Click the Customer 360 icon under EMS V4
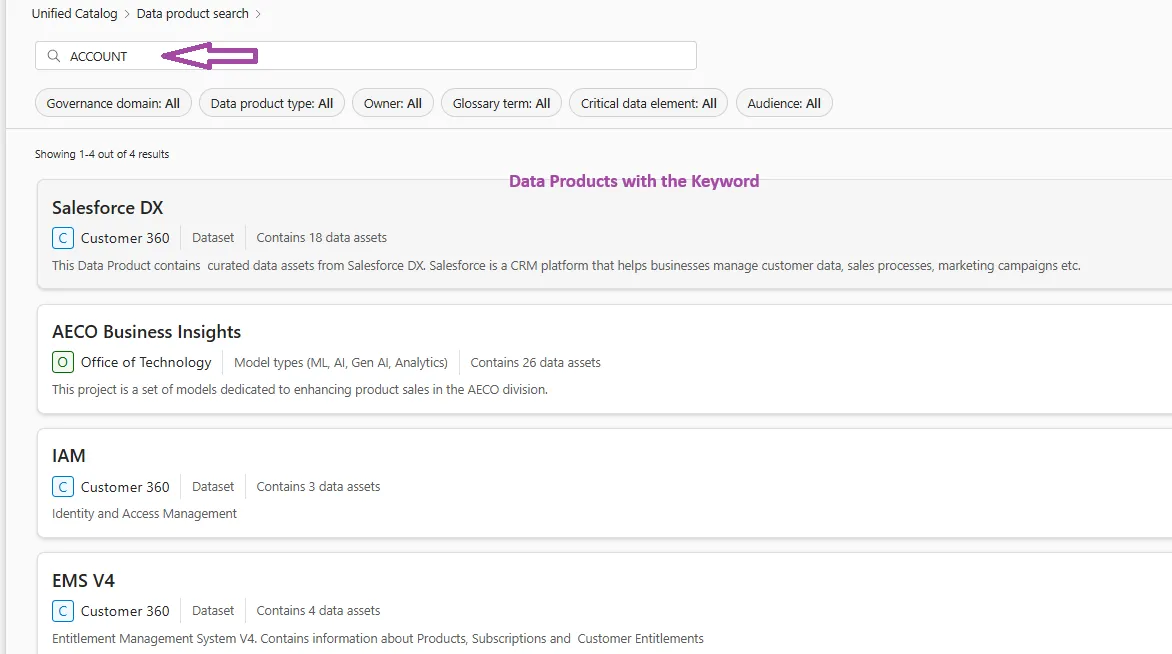Image resolution: width=1172 pixels, height=654 pixels. 63,611
